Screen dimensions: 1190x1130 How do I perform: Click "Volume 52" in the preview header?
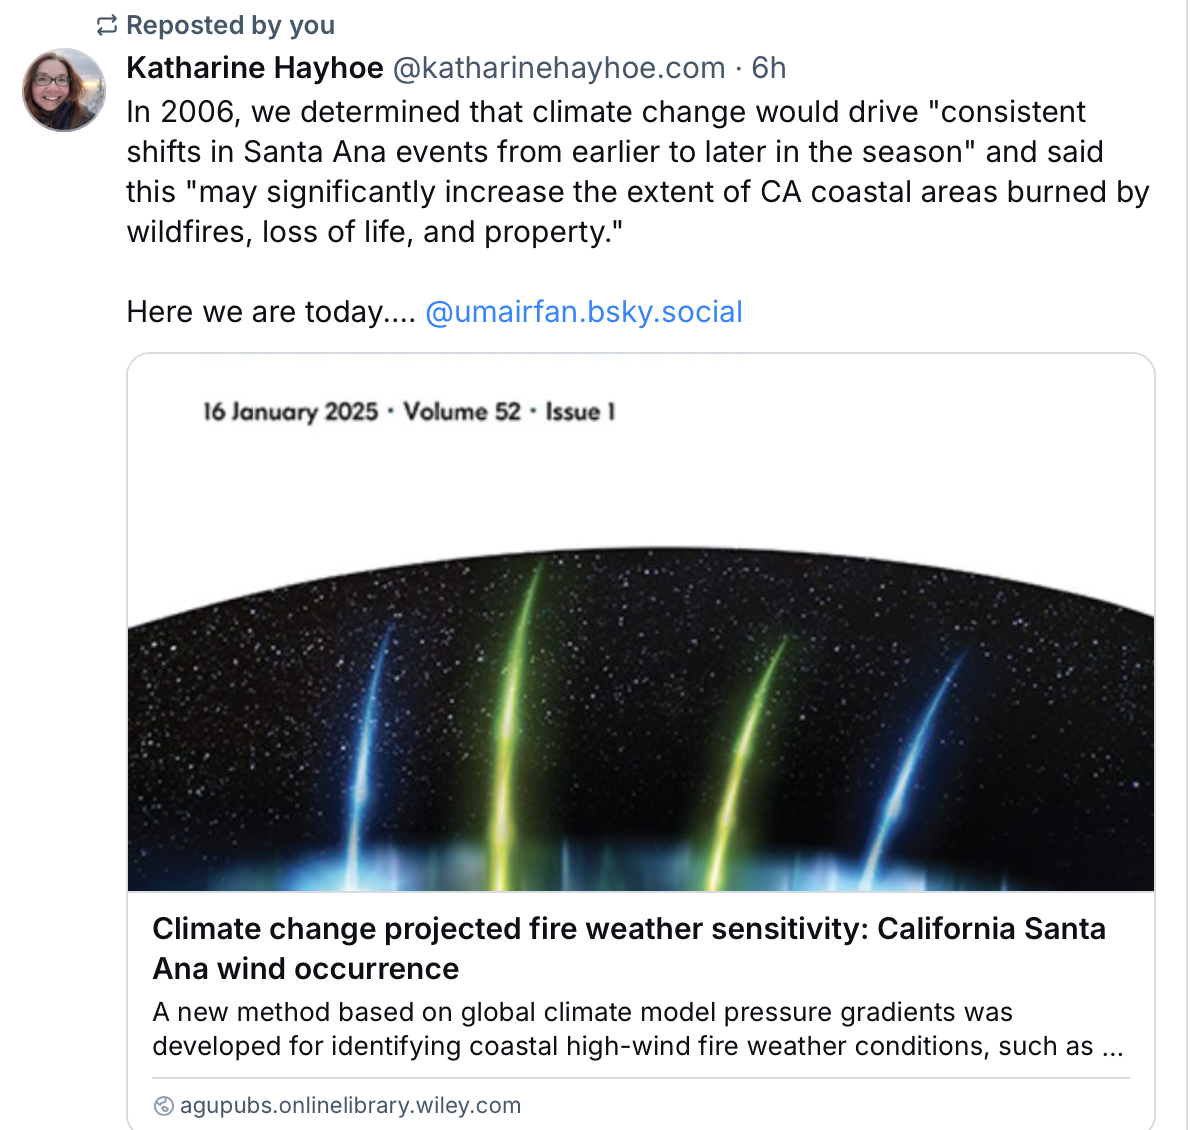pos(462,412)
